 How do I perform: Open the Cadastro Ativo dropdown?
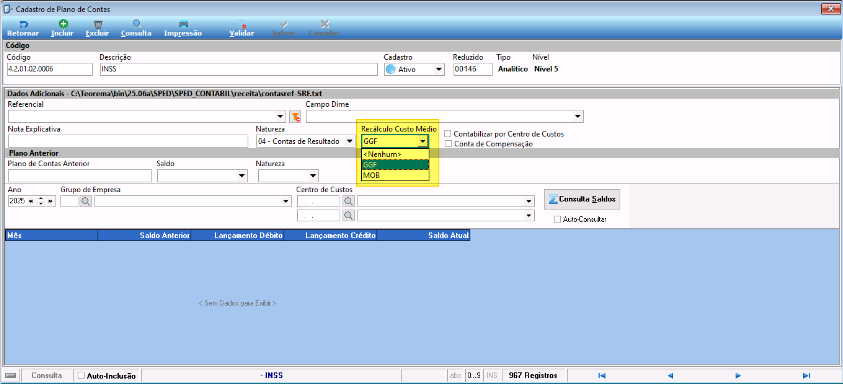coord(439,69)
